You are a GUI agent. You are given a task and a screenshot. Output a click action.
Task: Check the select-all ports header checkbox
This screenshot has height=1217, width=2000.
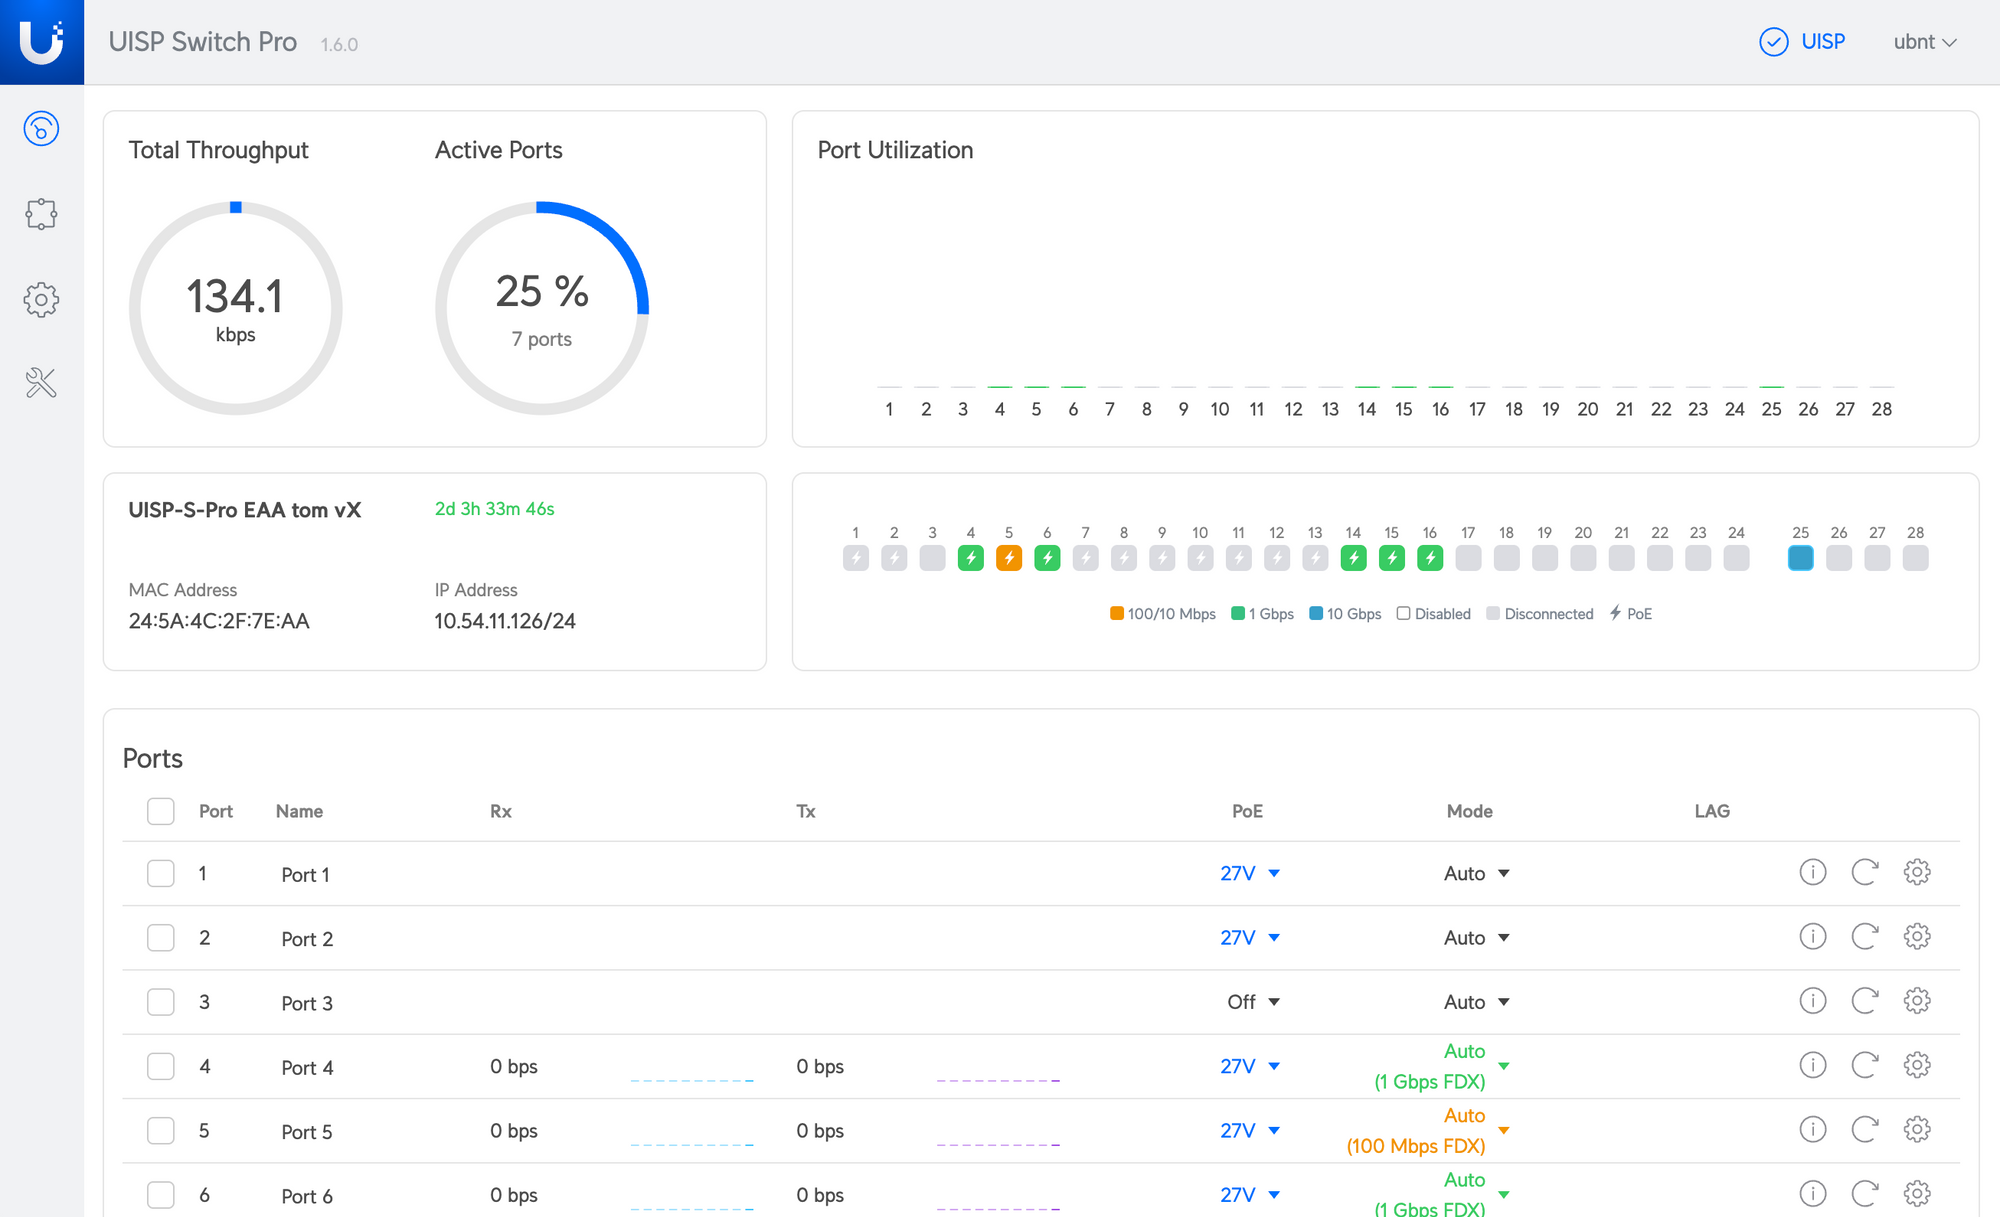click(x=161, y=811)
